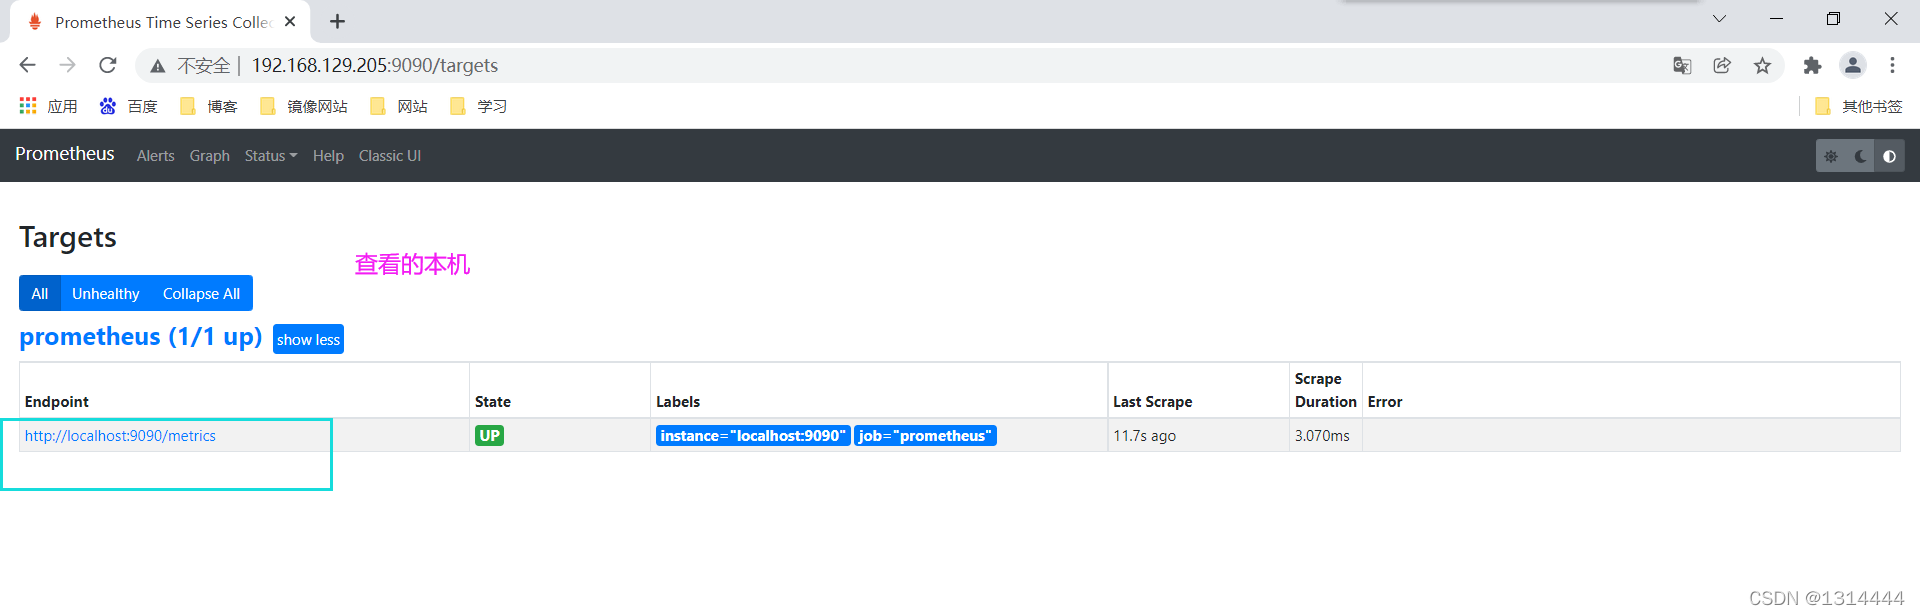Image resolution: width=1920 pixels, height=615 pixels.
Task: Click the share page icon
Action: 1722,65
